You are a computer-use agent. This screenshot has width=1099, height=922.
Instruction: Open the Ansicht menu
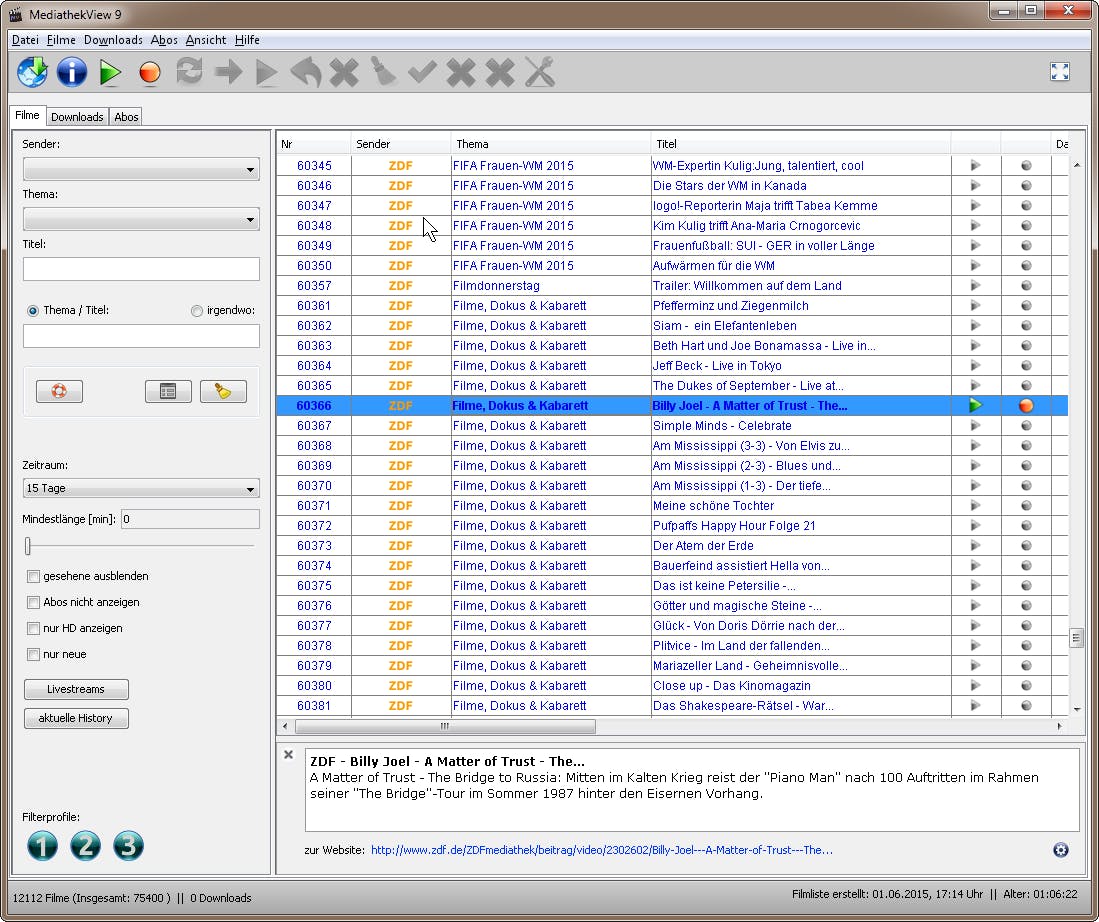205,40
